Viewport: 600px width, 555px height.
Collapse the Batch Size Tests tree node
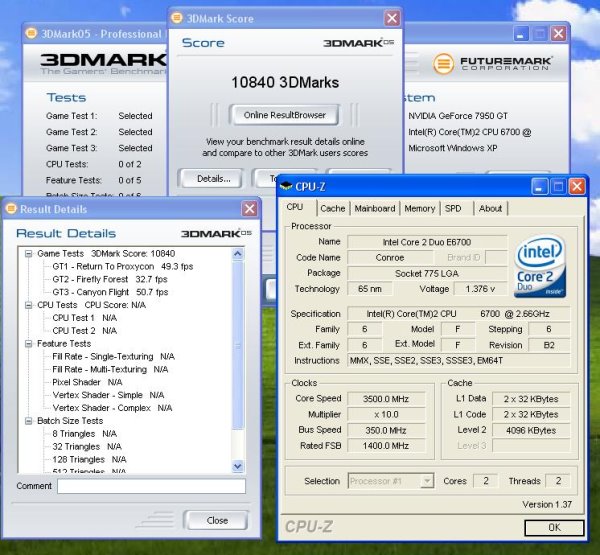pyautogui.click(x=28, y=421)
